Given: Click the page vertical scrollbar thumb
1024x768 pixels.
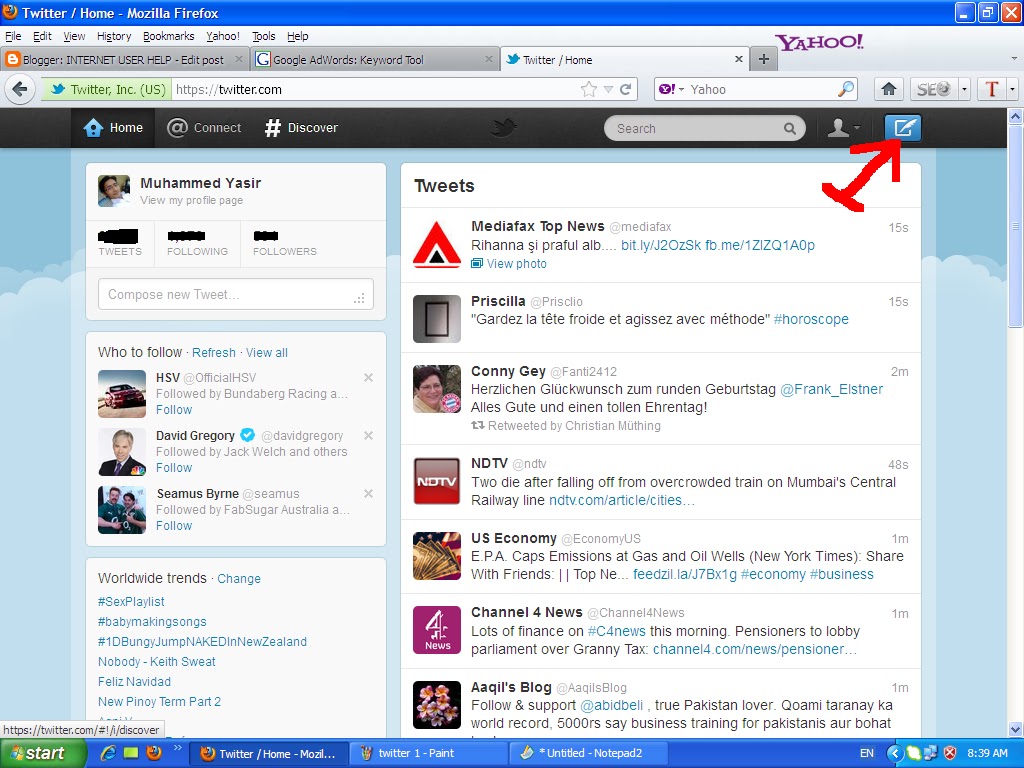Looking at the screenshot, I should coord(1015,226).
